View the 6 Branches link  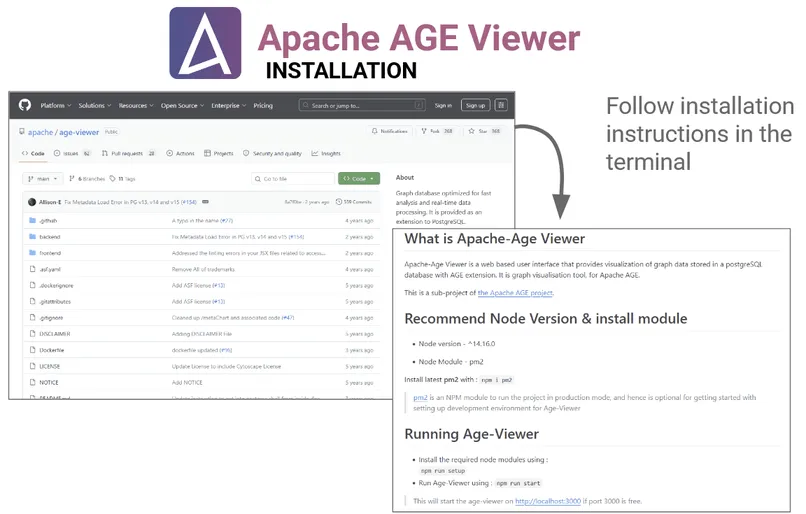(87, 179)
